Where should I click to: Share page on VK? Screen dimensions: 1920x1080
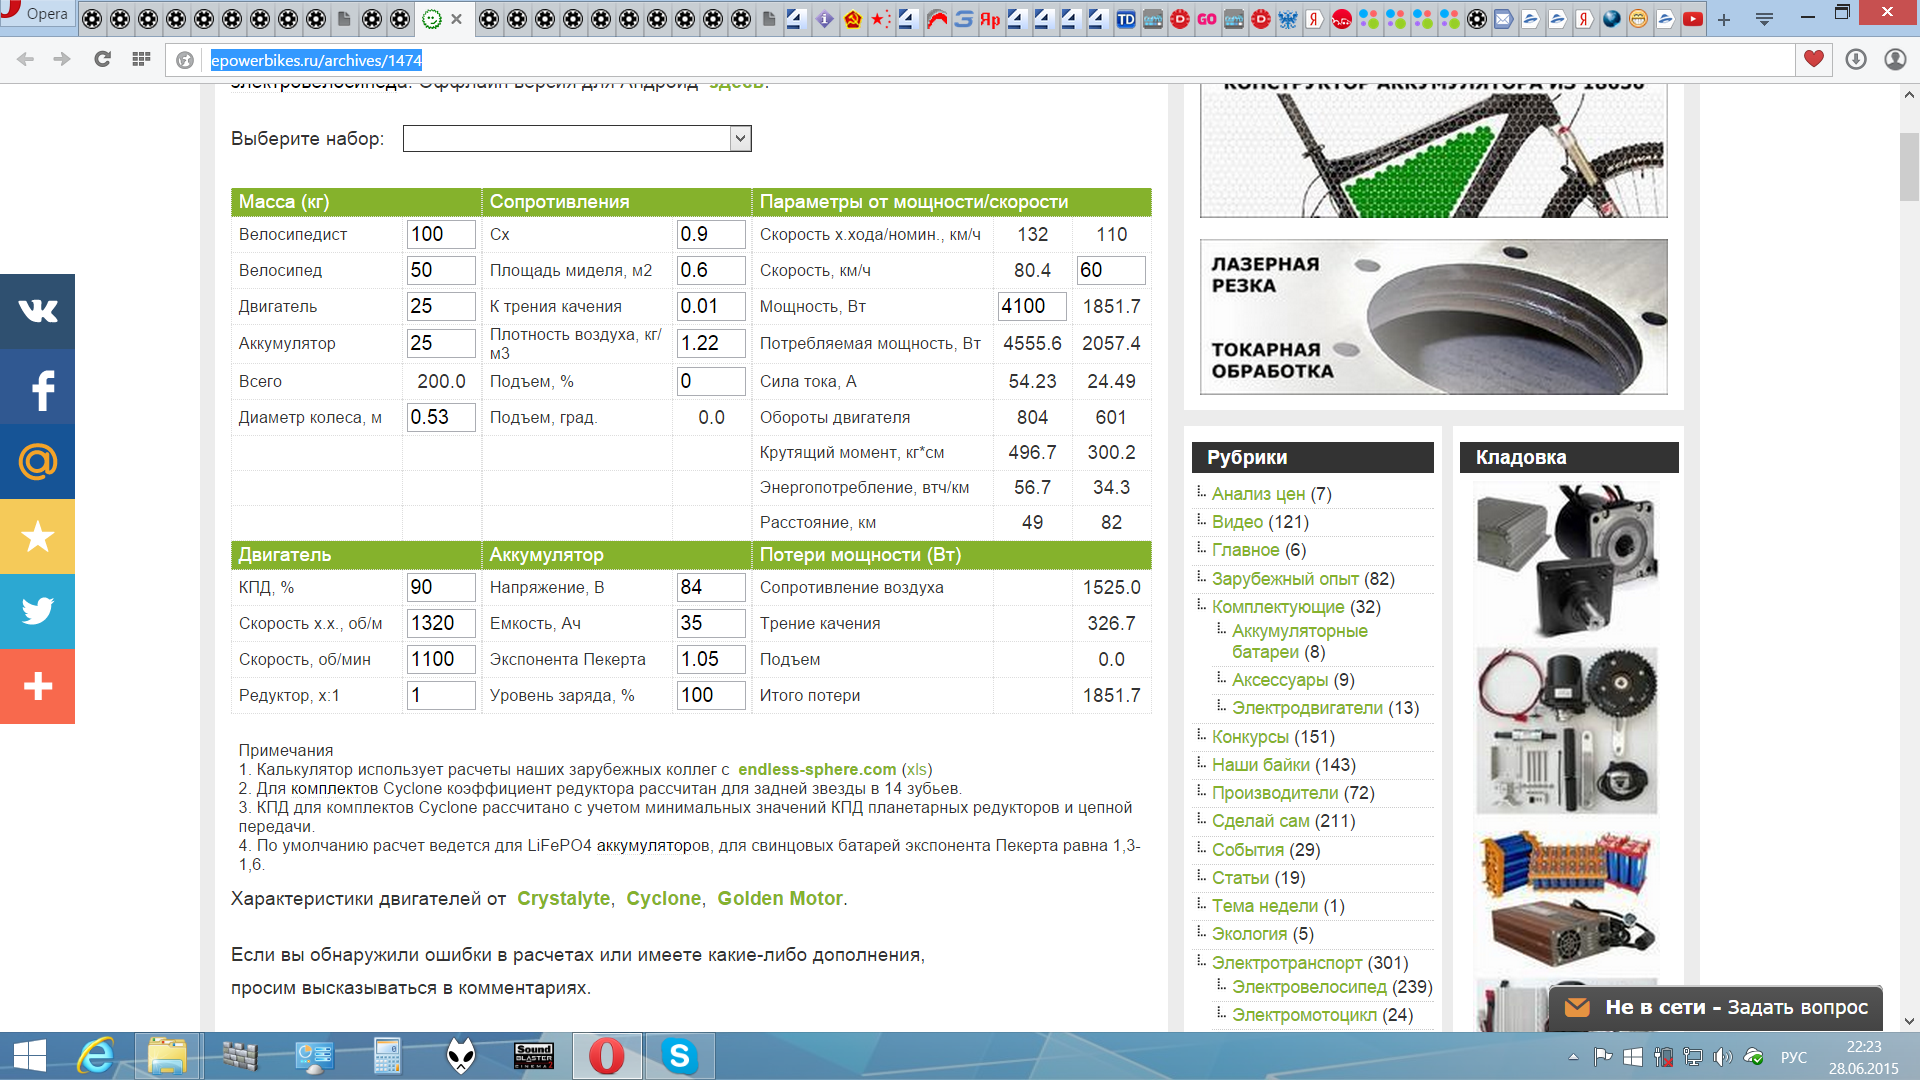point(37,311)
